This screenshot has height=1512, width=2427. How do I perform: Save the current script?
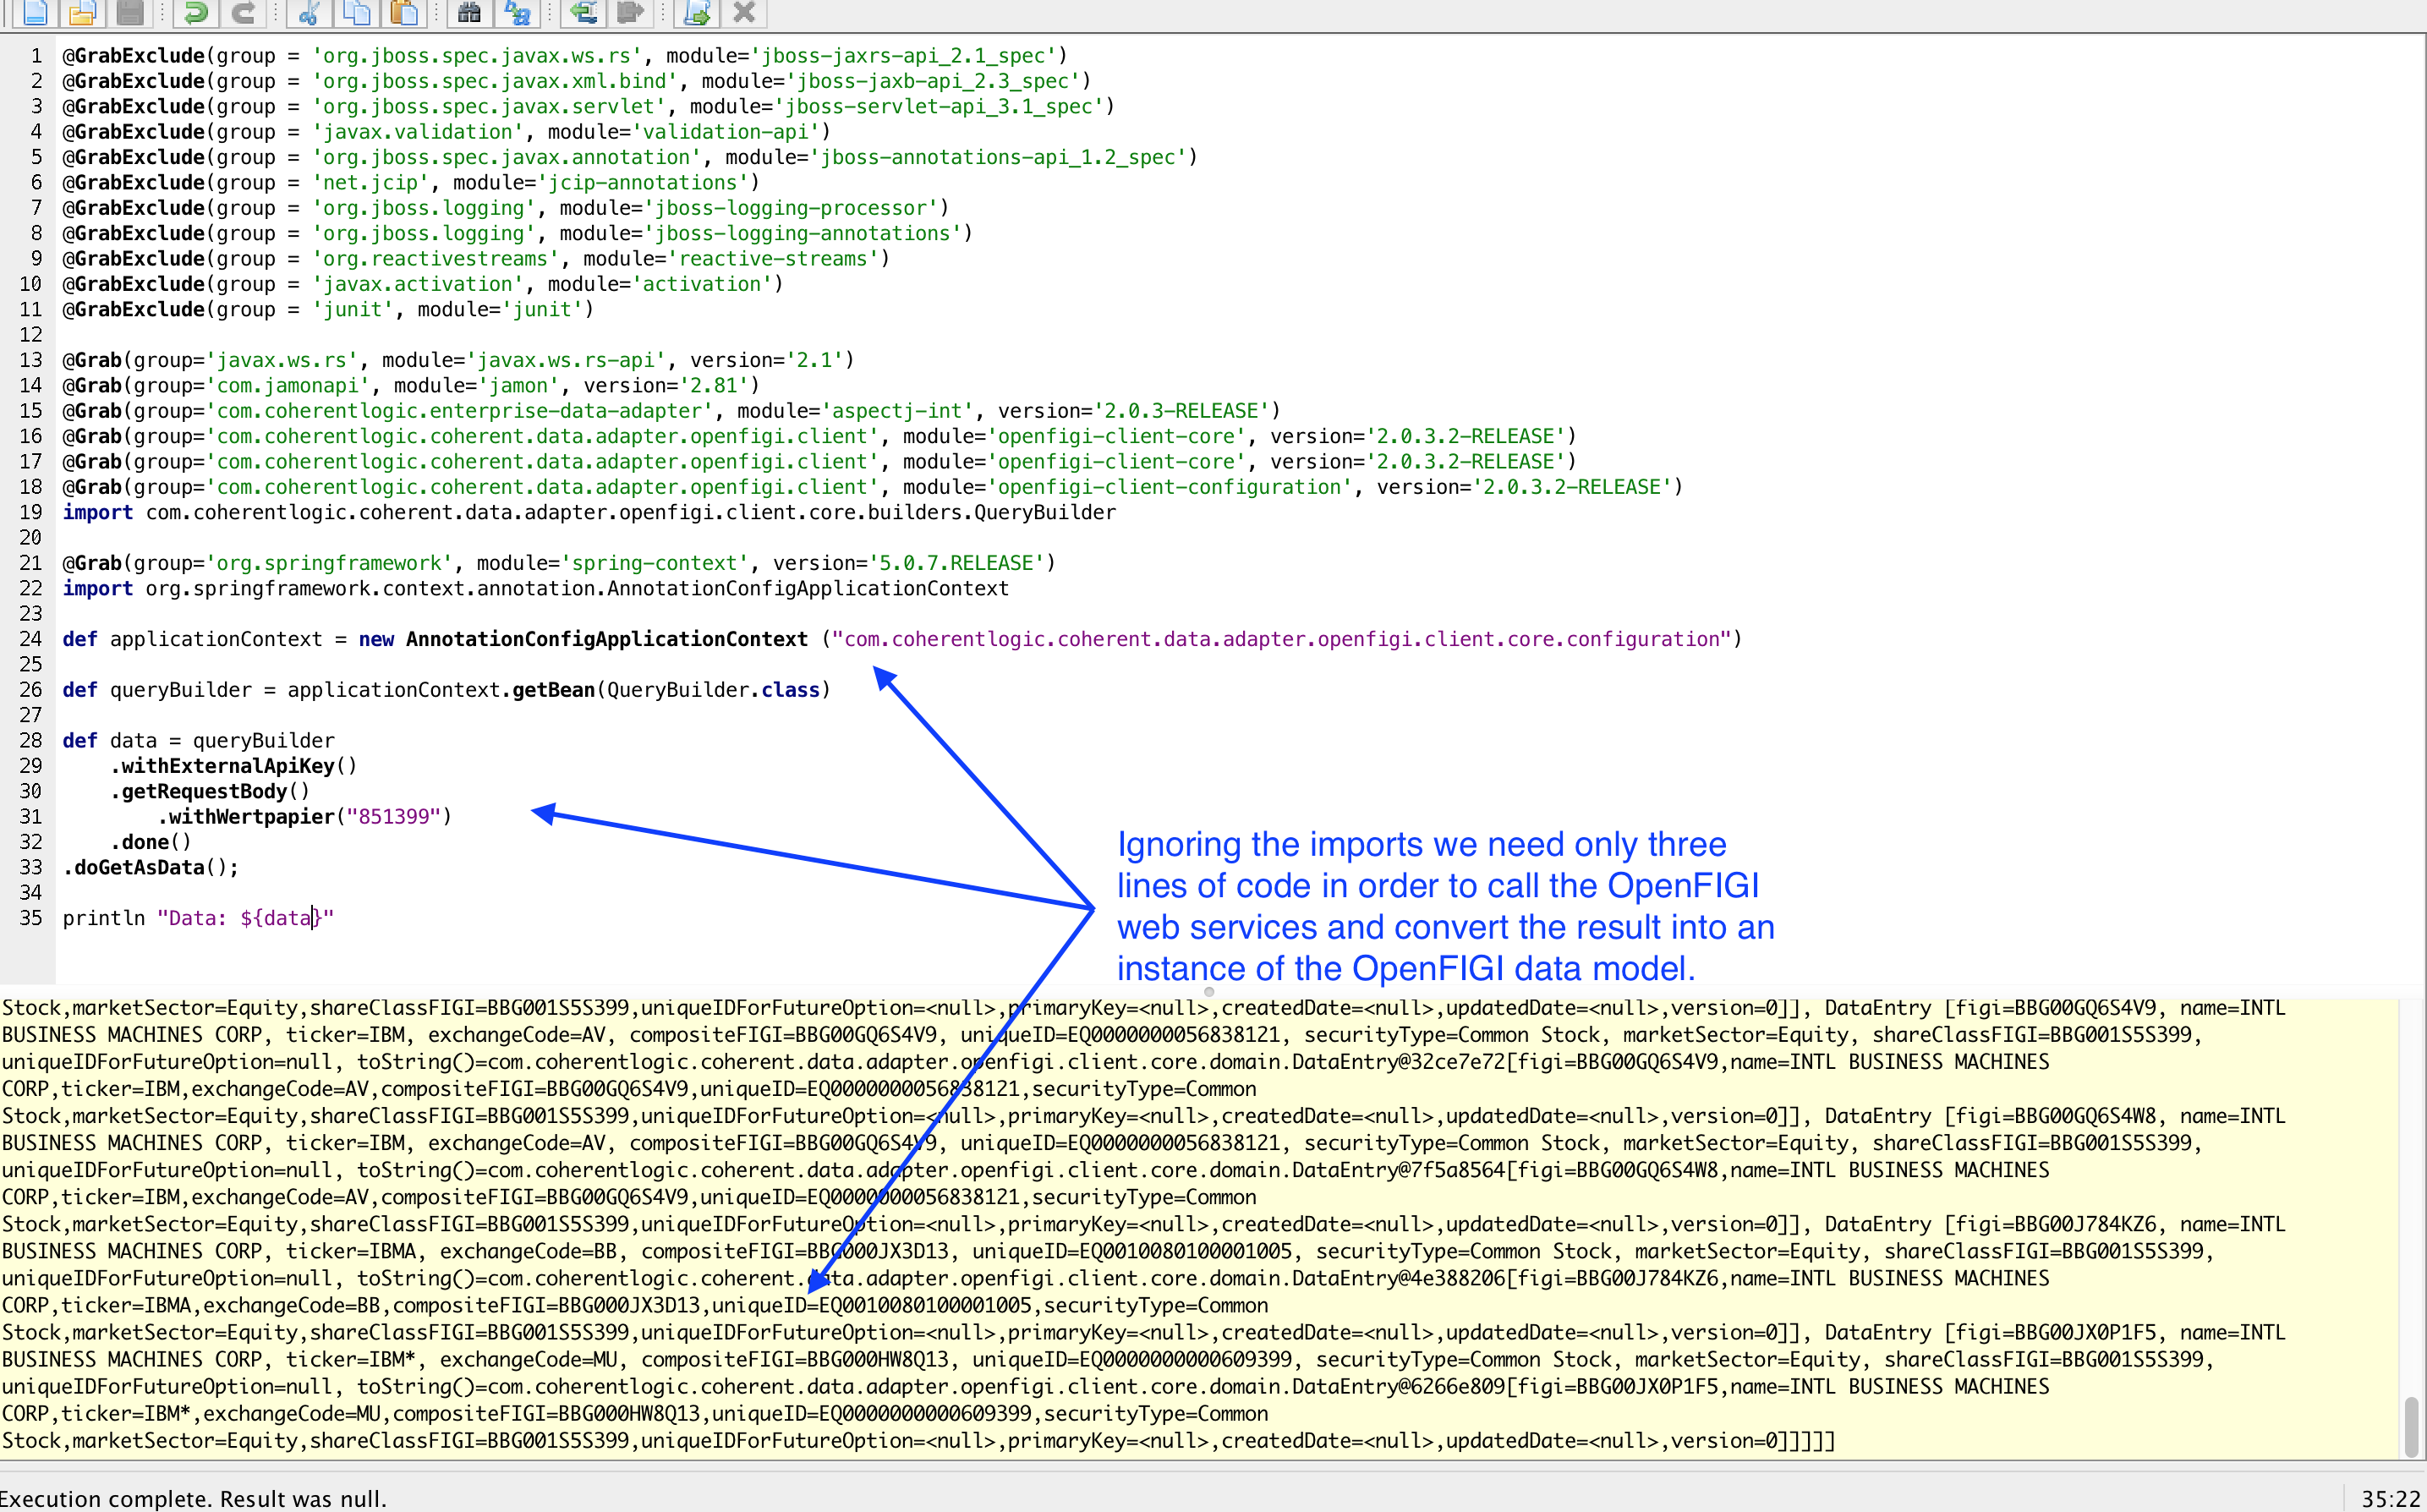pyautogui.click(x=130, y=12)
